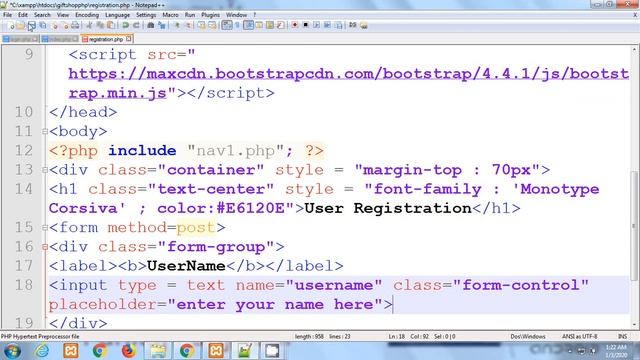
Task: Start macro recording with red dot
Action: [294, 25]
